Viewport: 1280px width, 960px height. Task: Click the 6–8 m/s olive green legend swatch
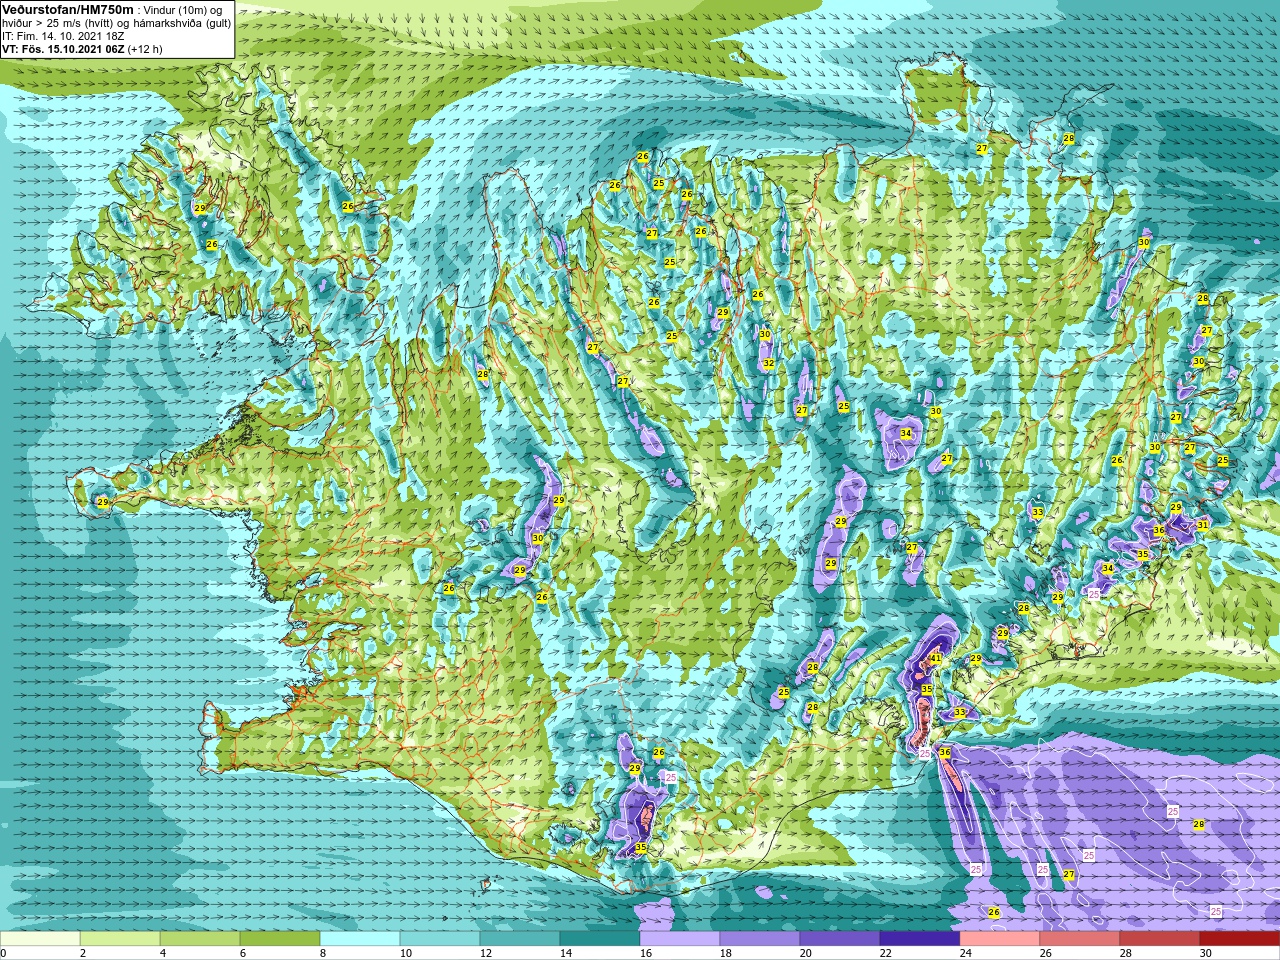pyautogui.click(x=280, y=939)
